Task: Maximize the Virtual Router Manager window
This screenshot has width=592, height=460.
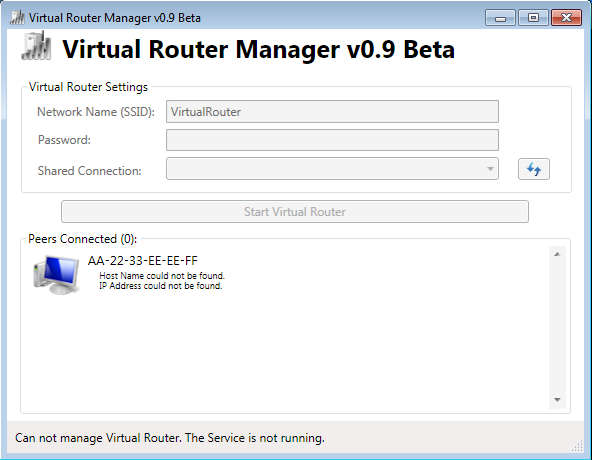Action: (533, 18)
